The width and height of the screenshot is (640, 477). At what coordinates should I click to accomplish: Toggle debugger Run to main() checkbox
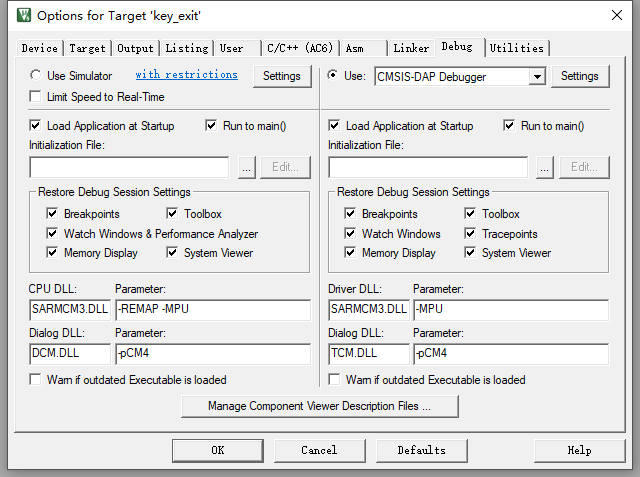coord(509,125)
